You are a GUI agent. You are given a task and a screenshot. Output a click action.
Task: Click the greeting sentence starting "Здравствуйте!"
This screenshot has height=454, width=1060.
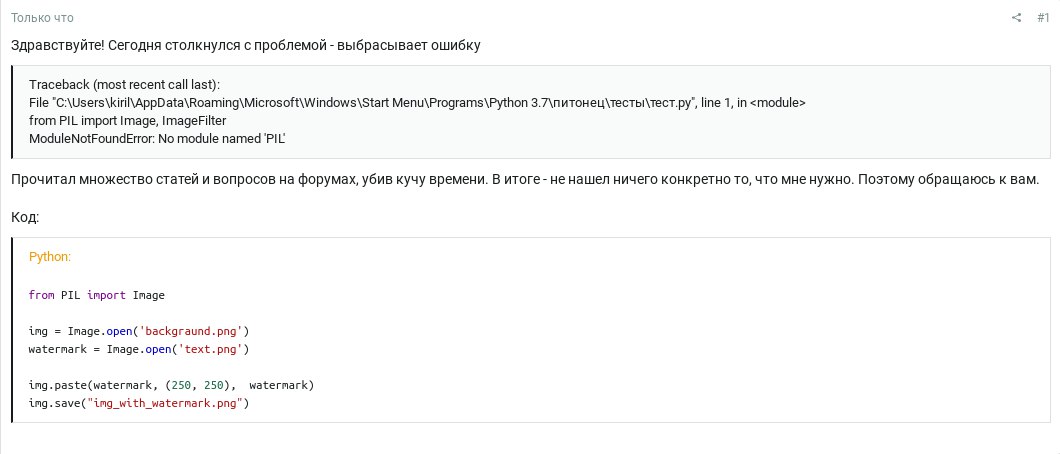click(246, 46)
